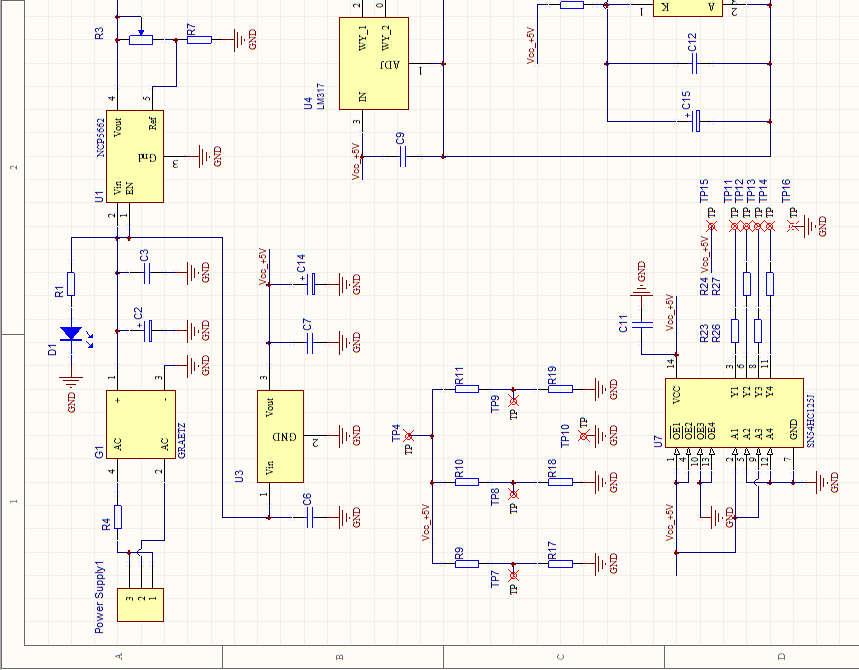
Task: Select the U7 SN54HC125J buffer IC
Action: [735, 413]
